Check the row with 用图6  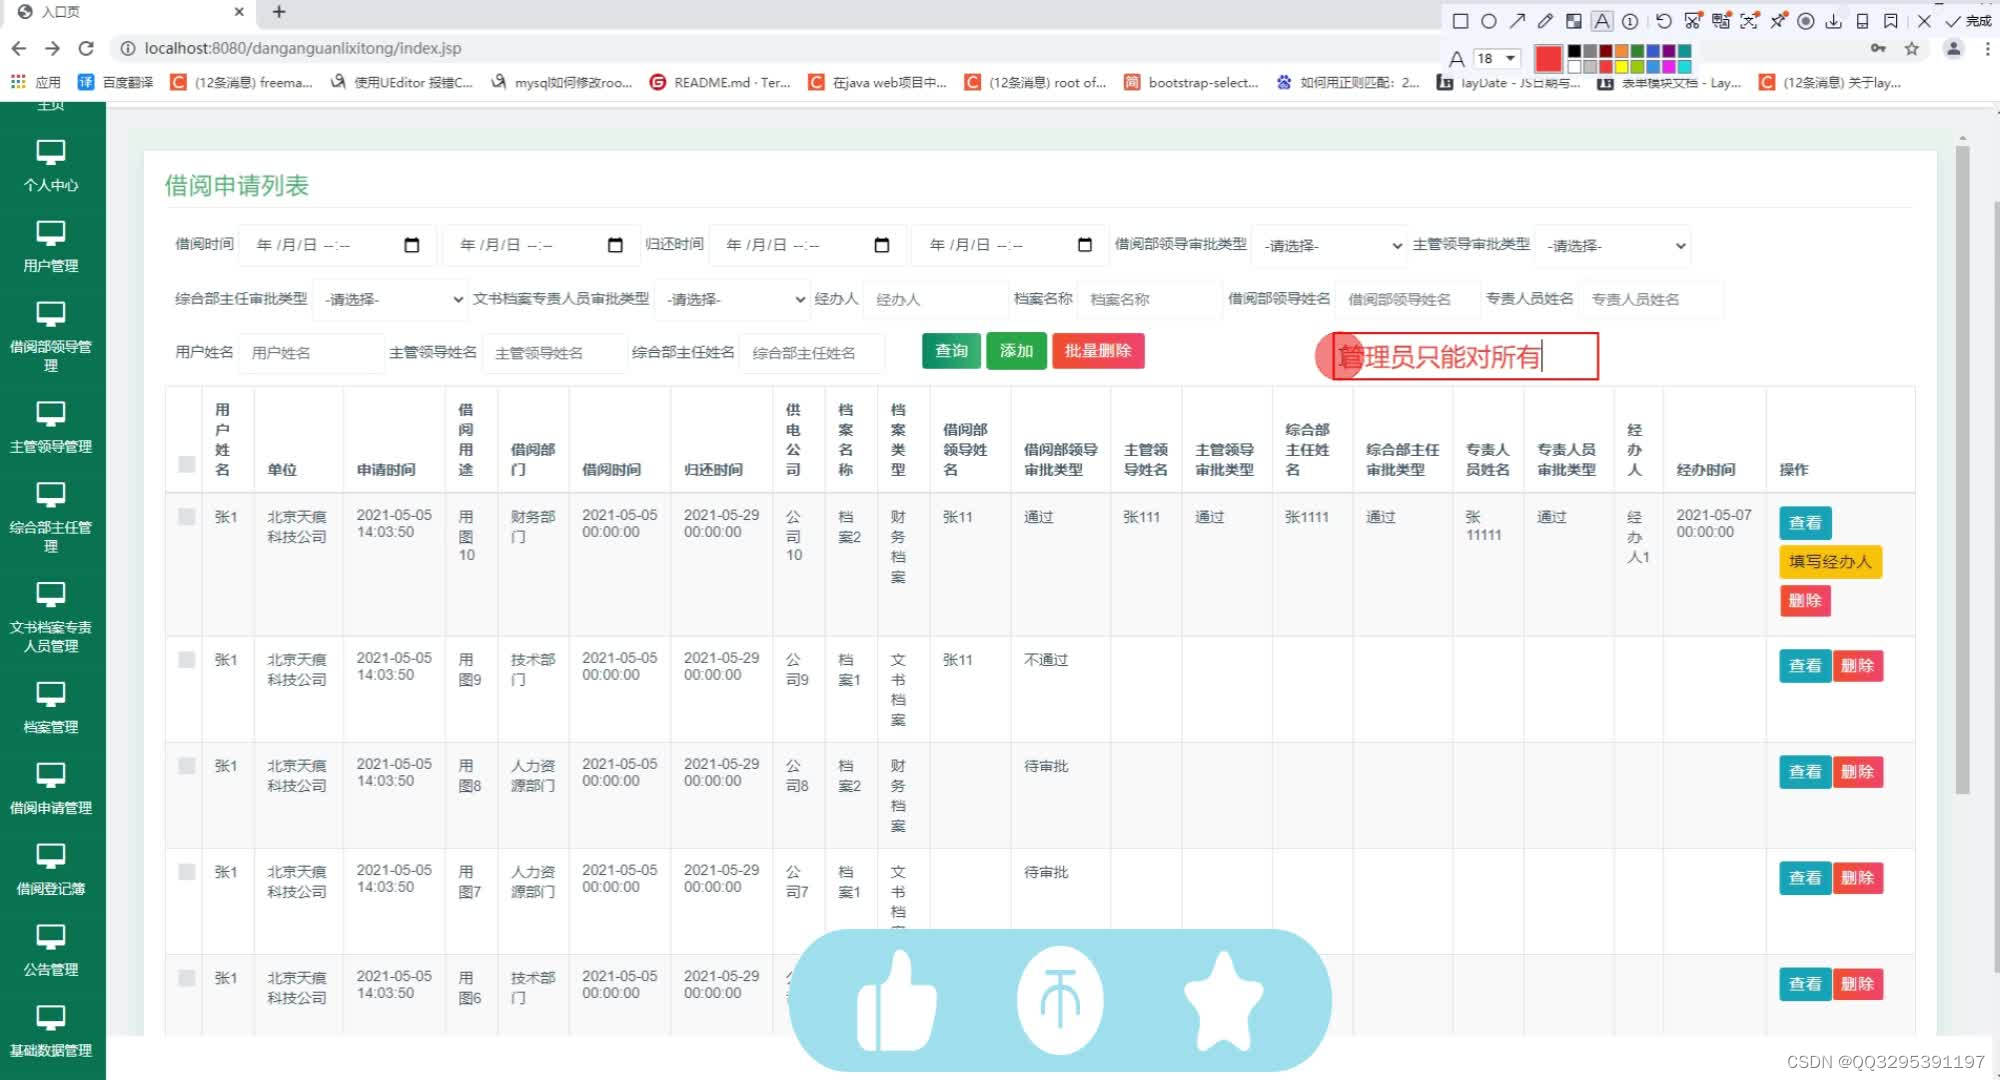click(186, 978)
